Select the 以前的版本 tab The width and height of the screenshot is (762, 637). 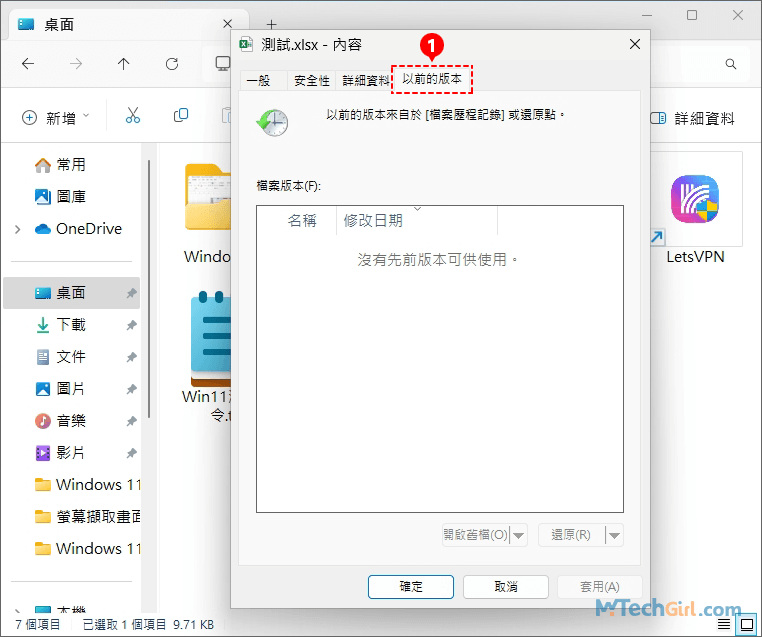pos(432,78)
